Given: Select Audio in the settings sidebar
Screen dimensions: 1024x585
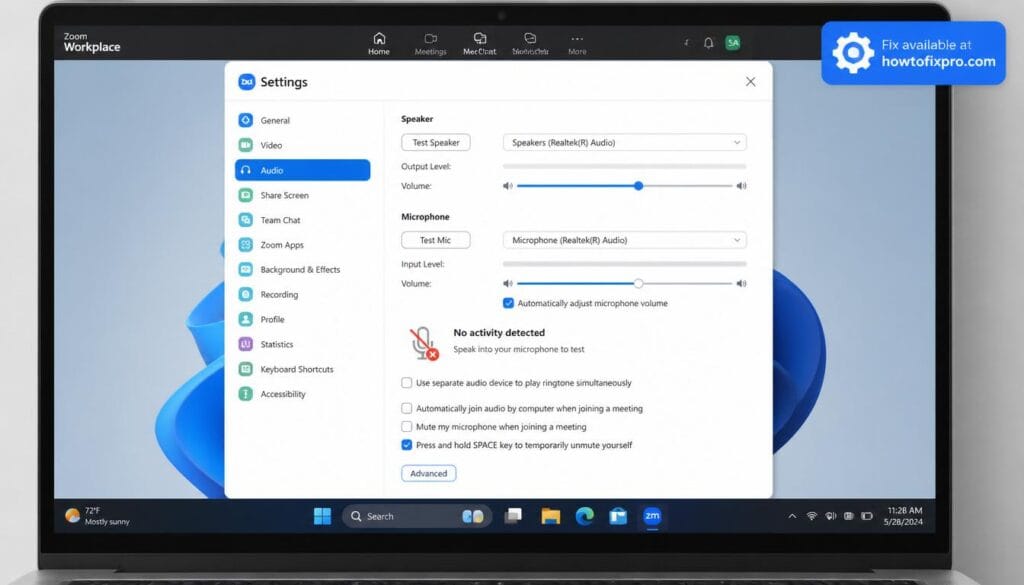Looking at the screenshot, I should (x=302, y=170).
